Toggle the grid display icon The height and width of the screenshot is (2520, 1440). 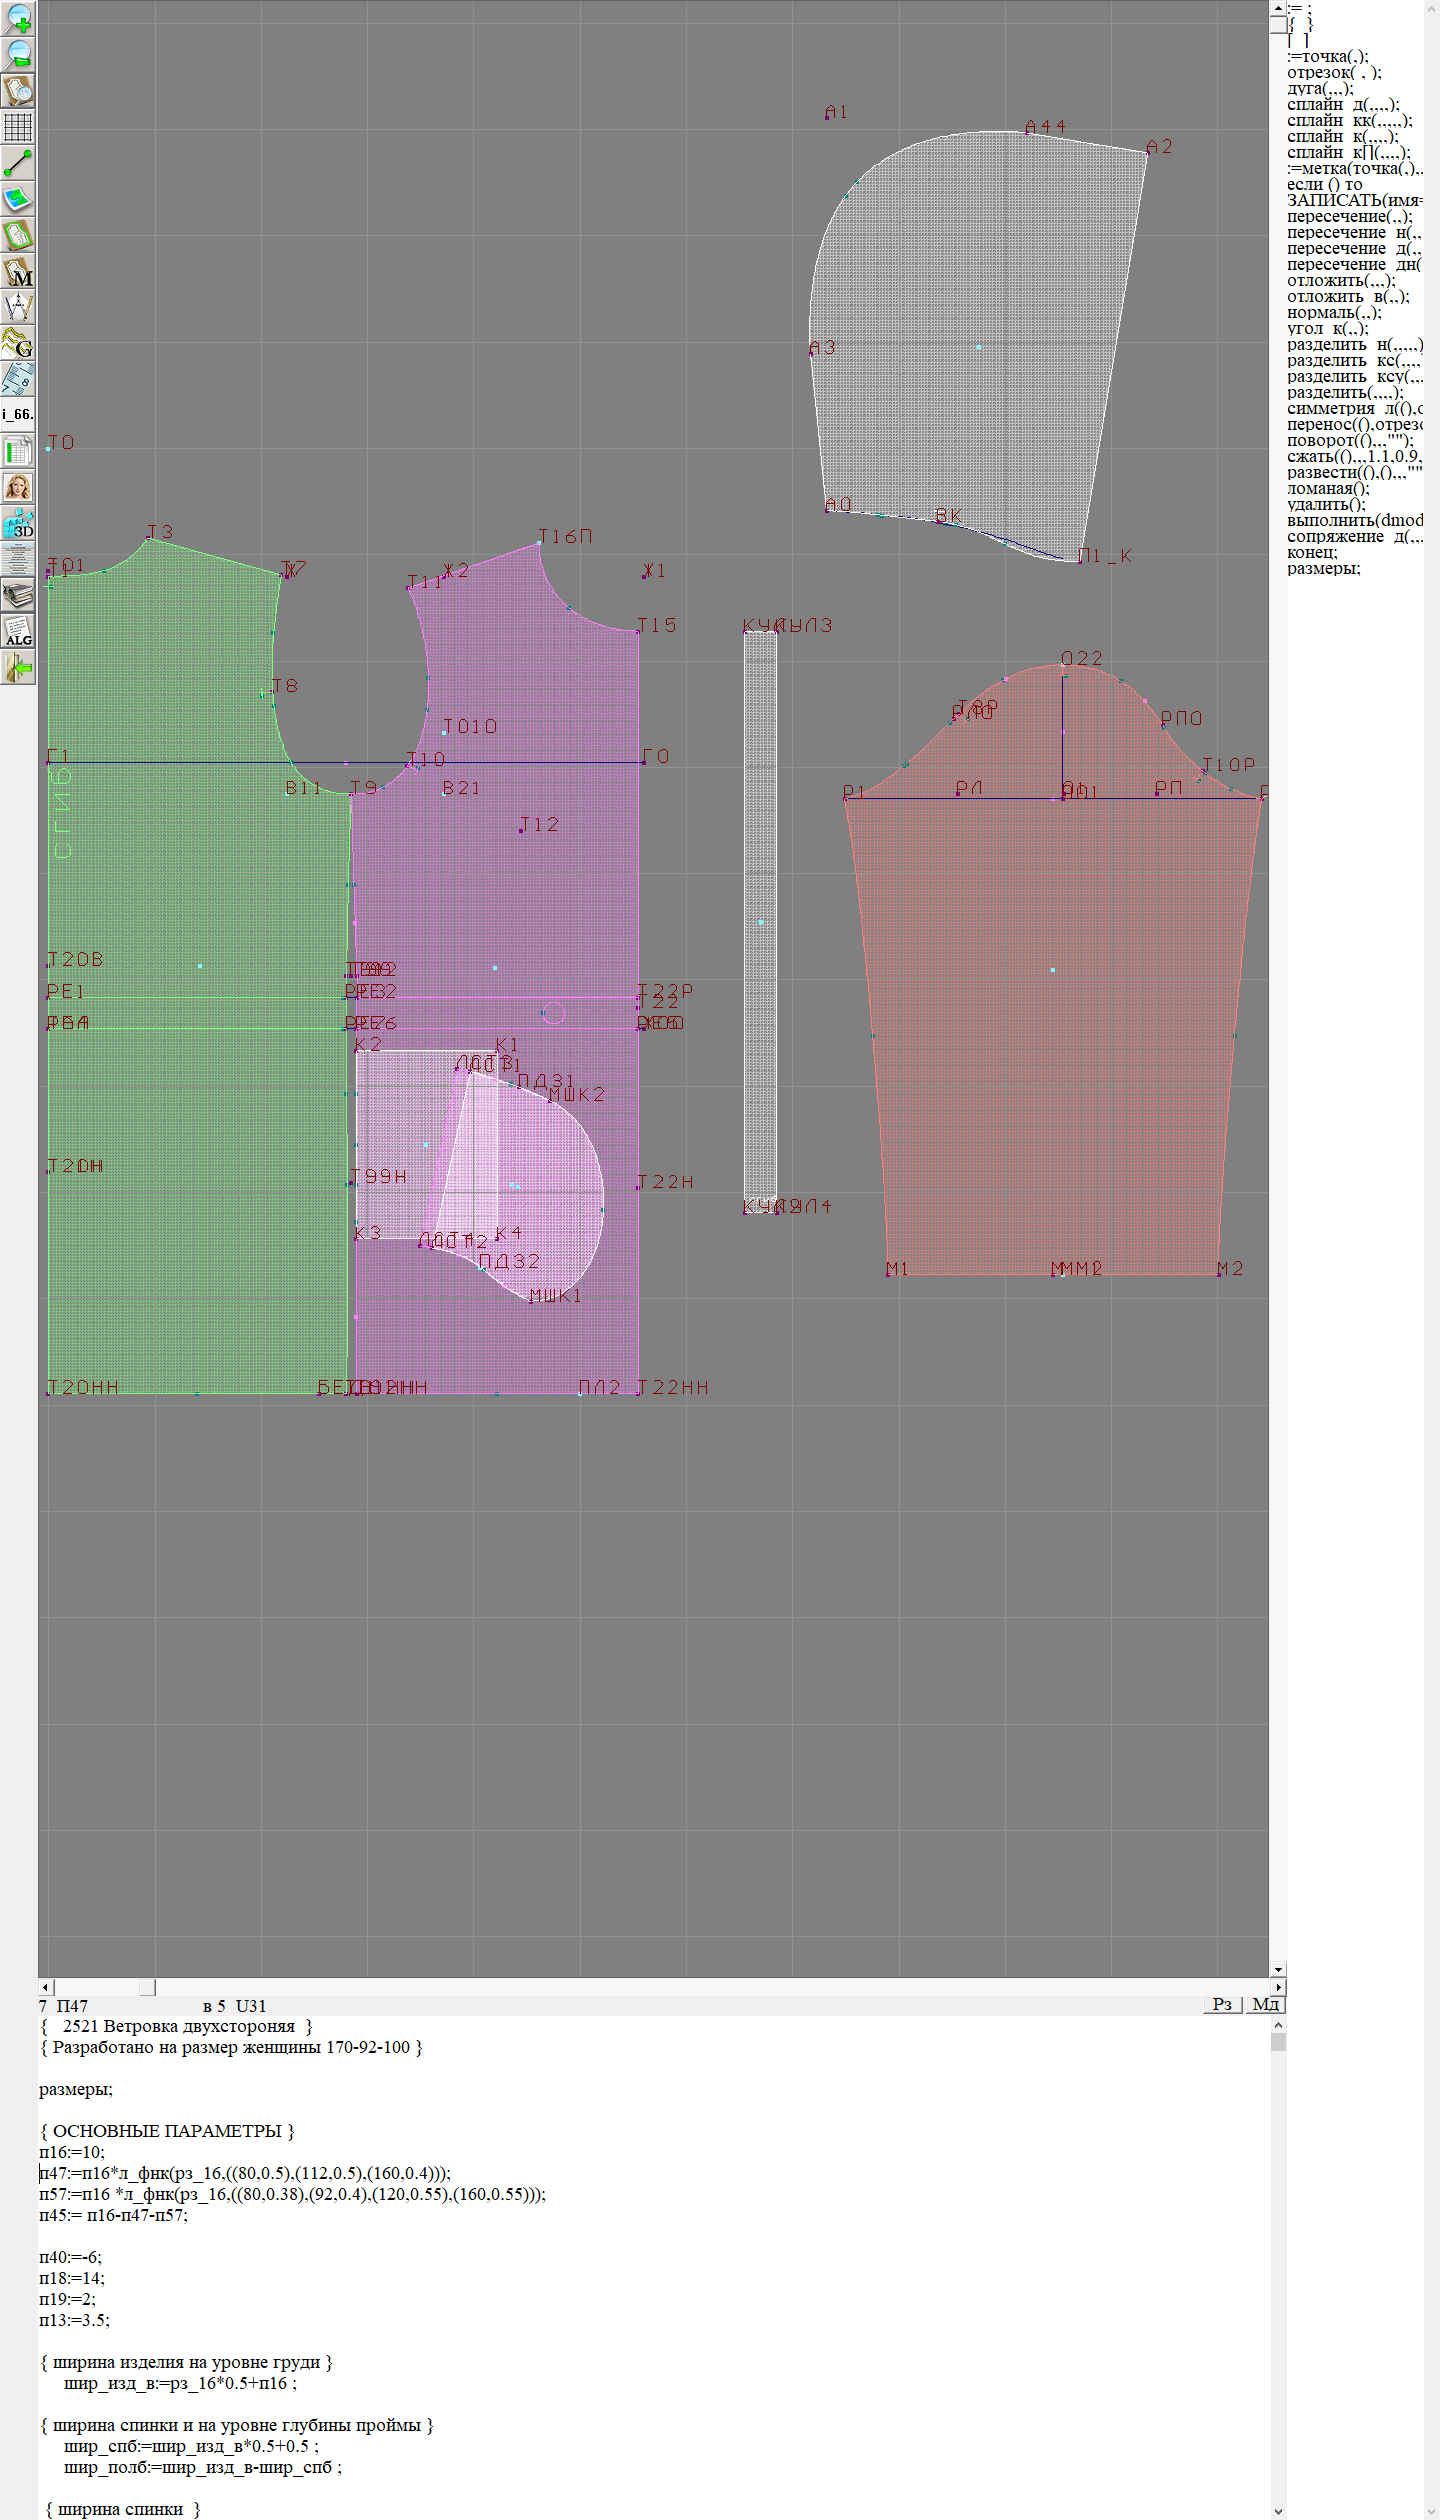(x=18, y=127)
